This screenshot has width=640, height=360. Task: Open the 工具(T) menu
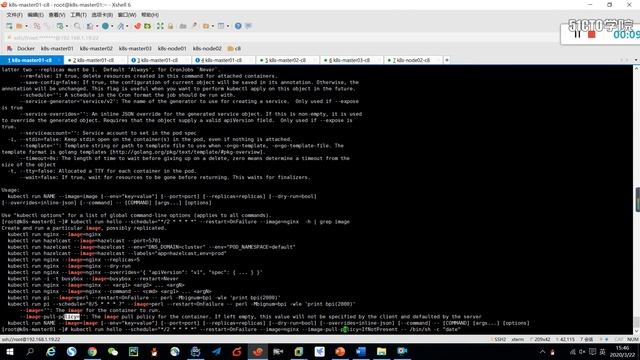tap(78, 15)
